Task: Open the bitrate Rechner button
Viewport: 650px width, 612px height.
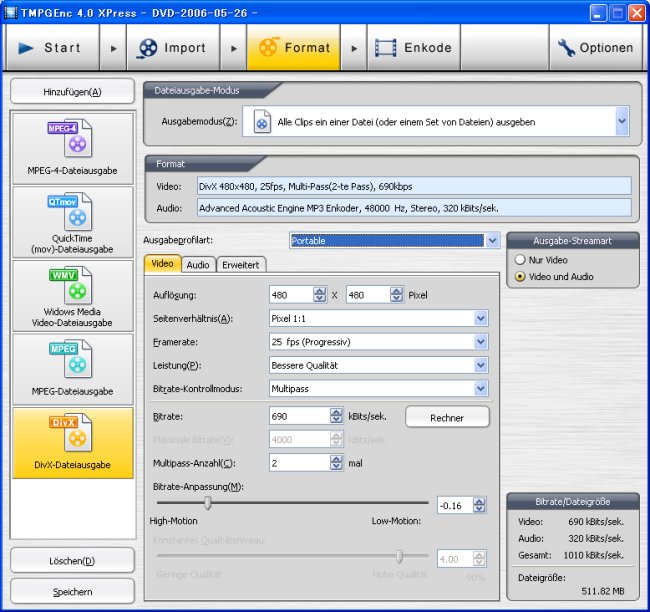Action: click(447, 418)
